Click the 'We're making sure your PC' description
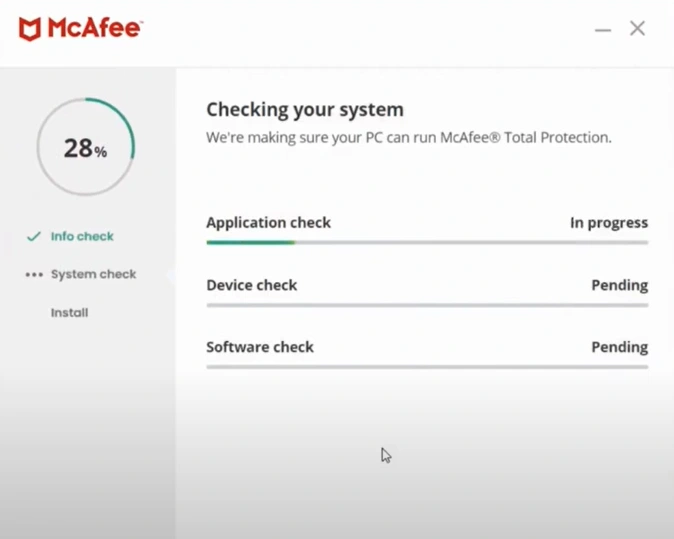This screenshot has height=539, width=674. click(409, 138)
